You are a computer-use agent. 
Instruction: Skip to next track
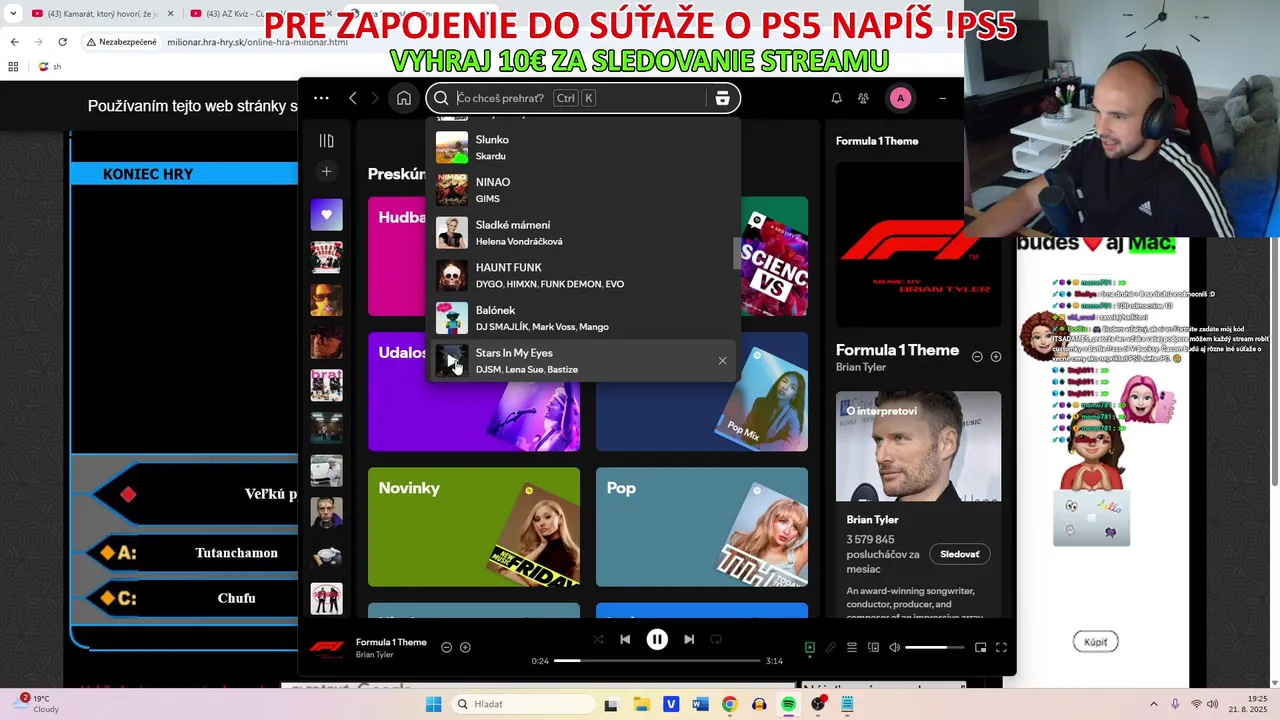tap(689, 639)
